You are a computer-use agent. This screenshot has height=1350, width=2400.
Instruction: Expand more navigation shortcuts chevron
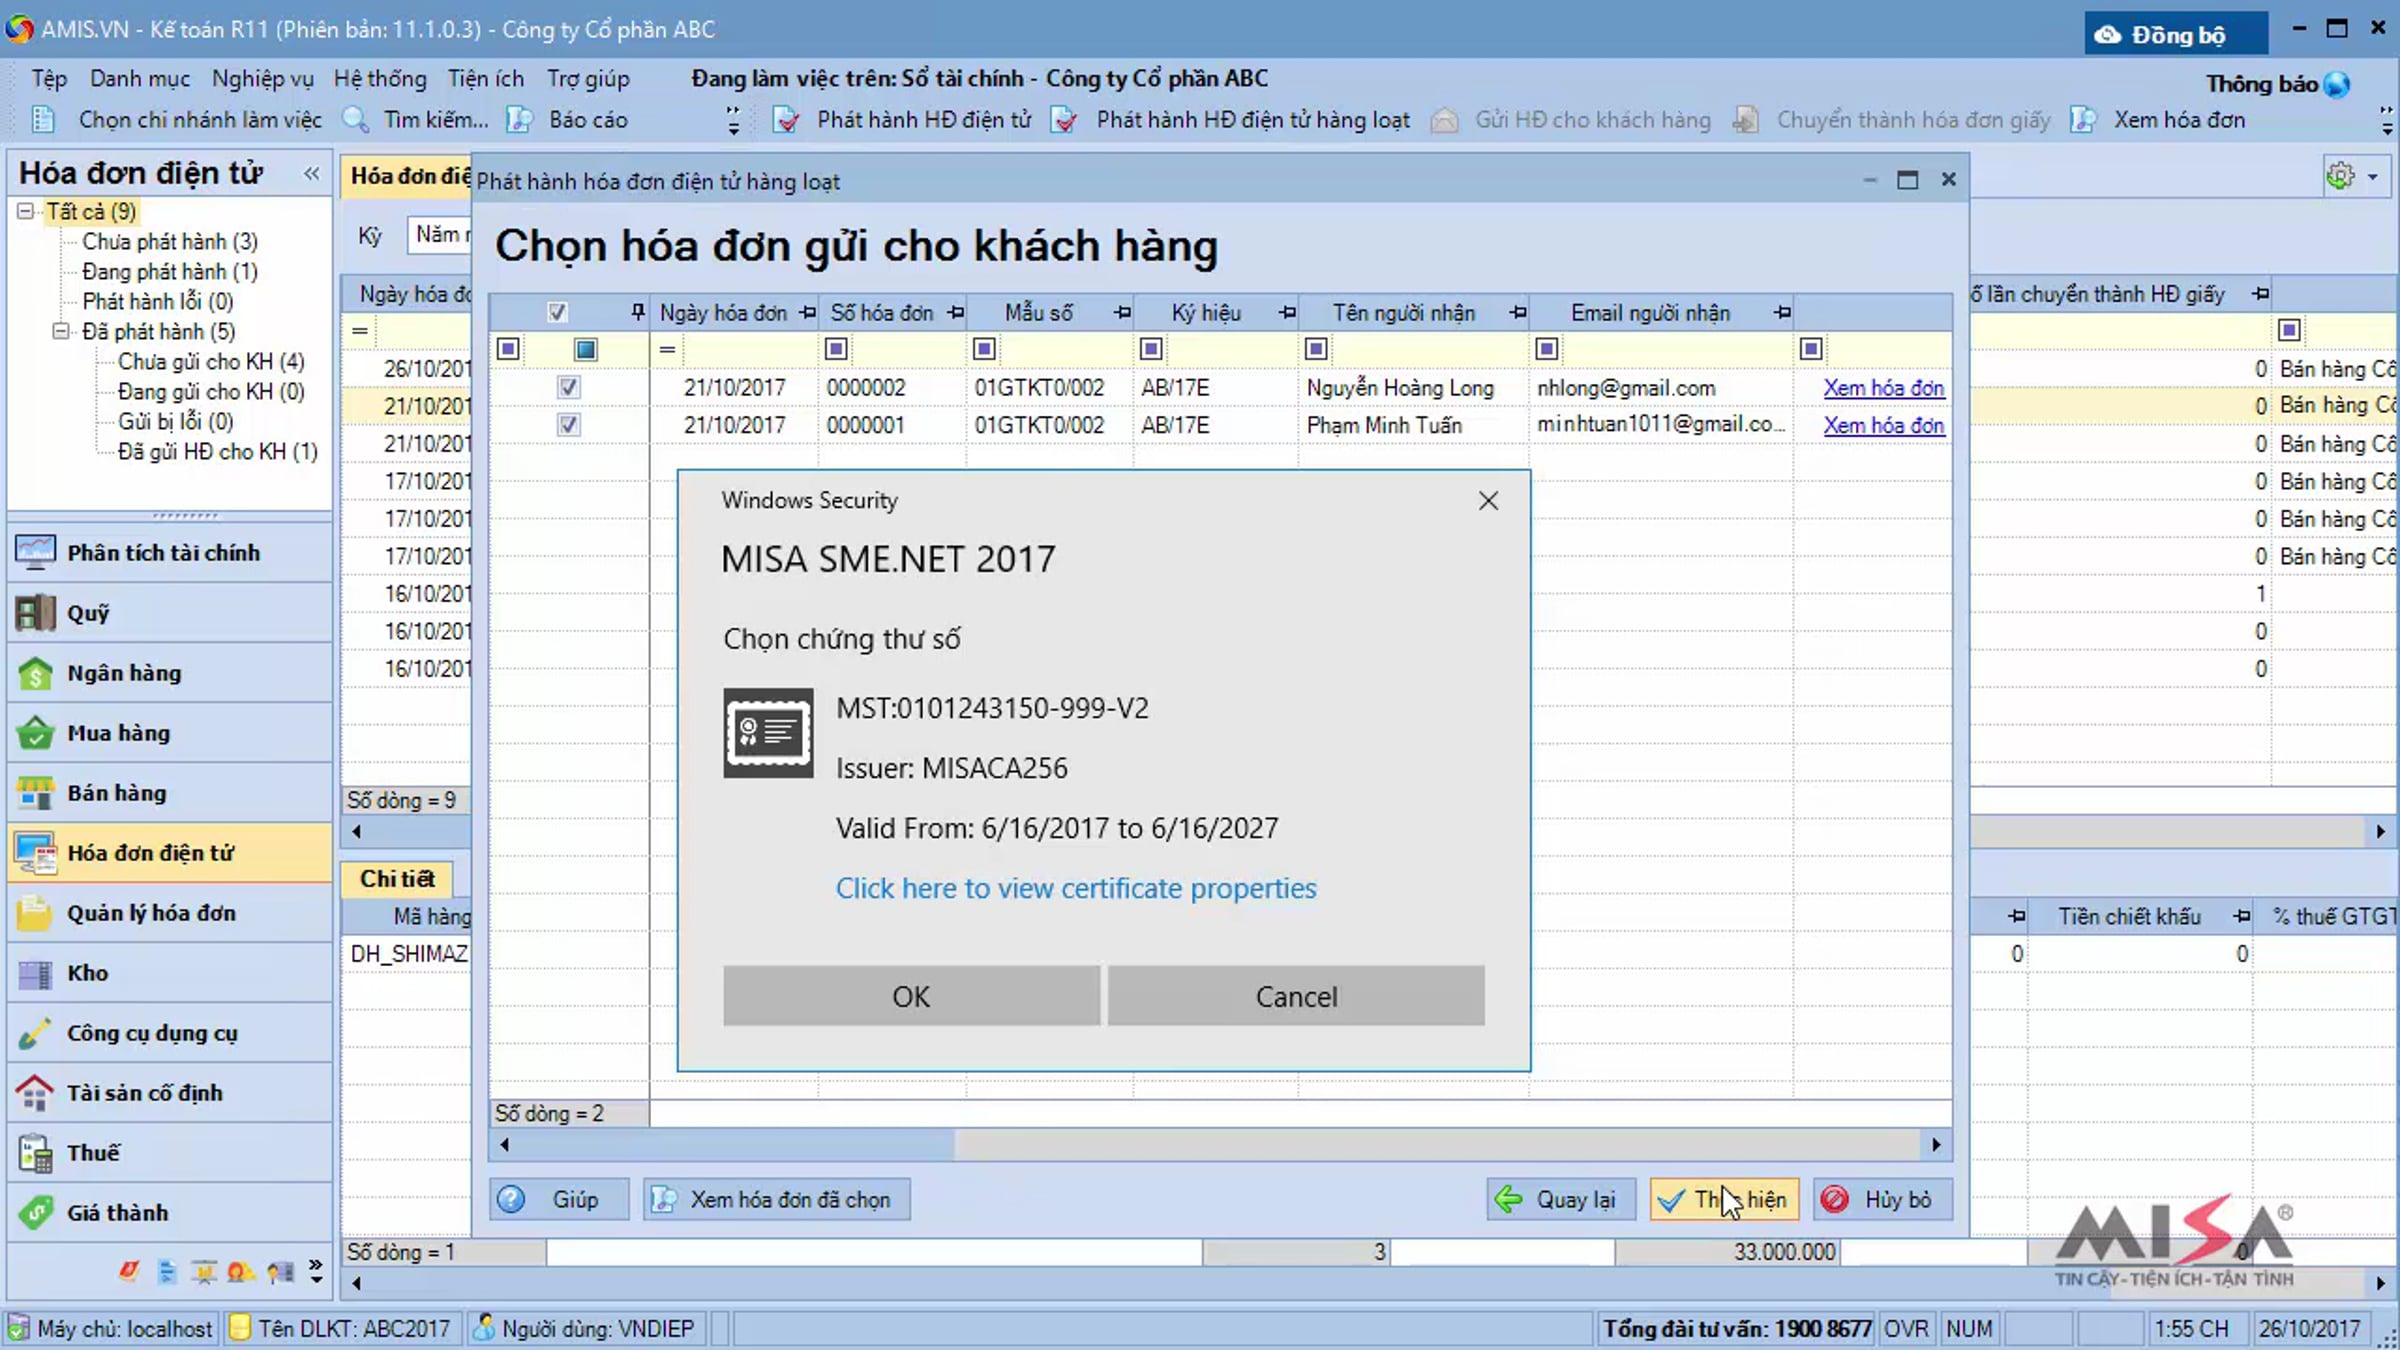click(315, 1270)
